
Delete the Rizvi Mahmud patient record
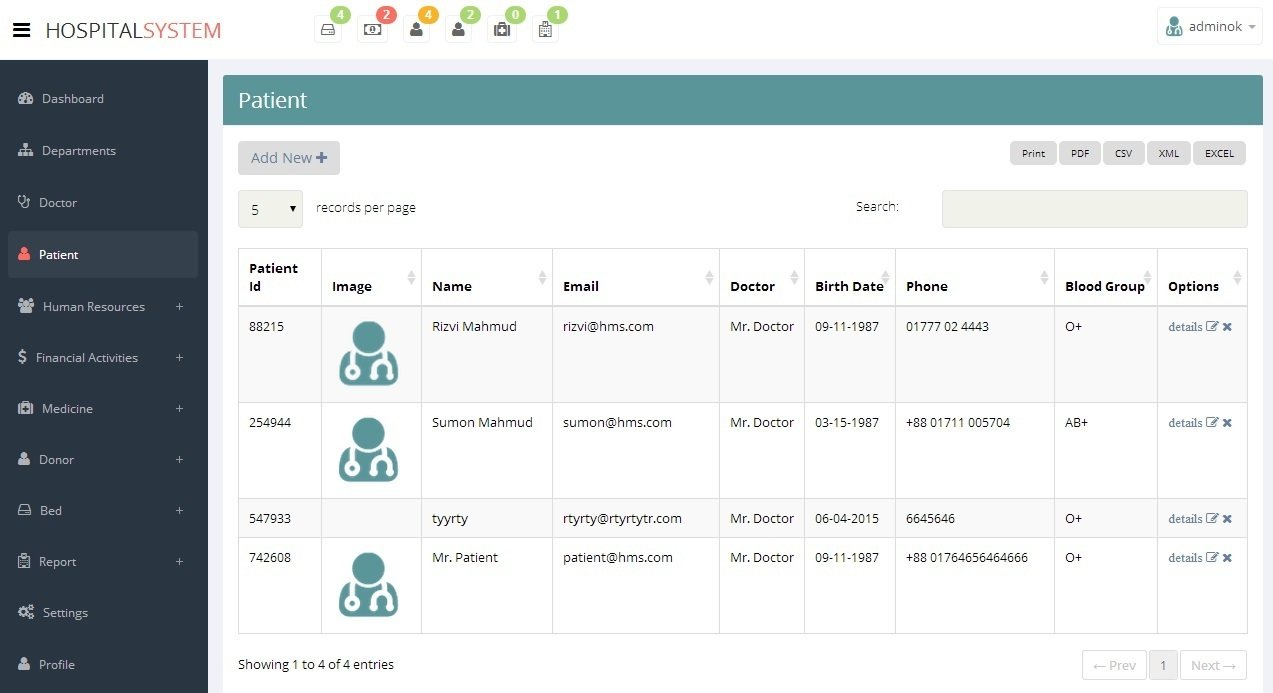1227,327
